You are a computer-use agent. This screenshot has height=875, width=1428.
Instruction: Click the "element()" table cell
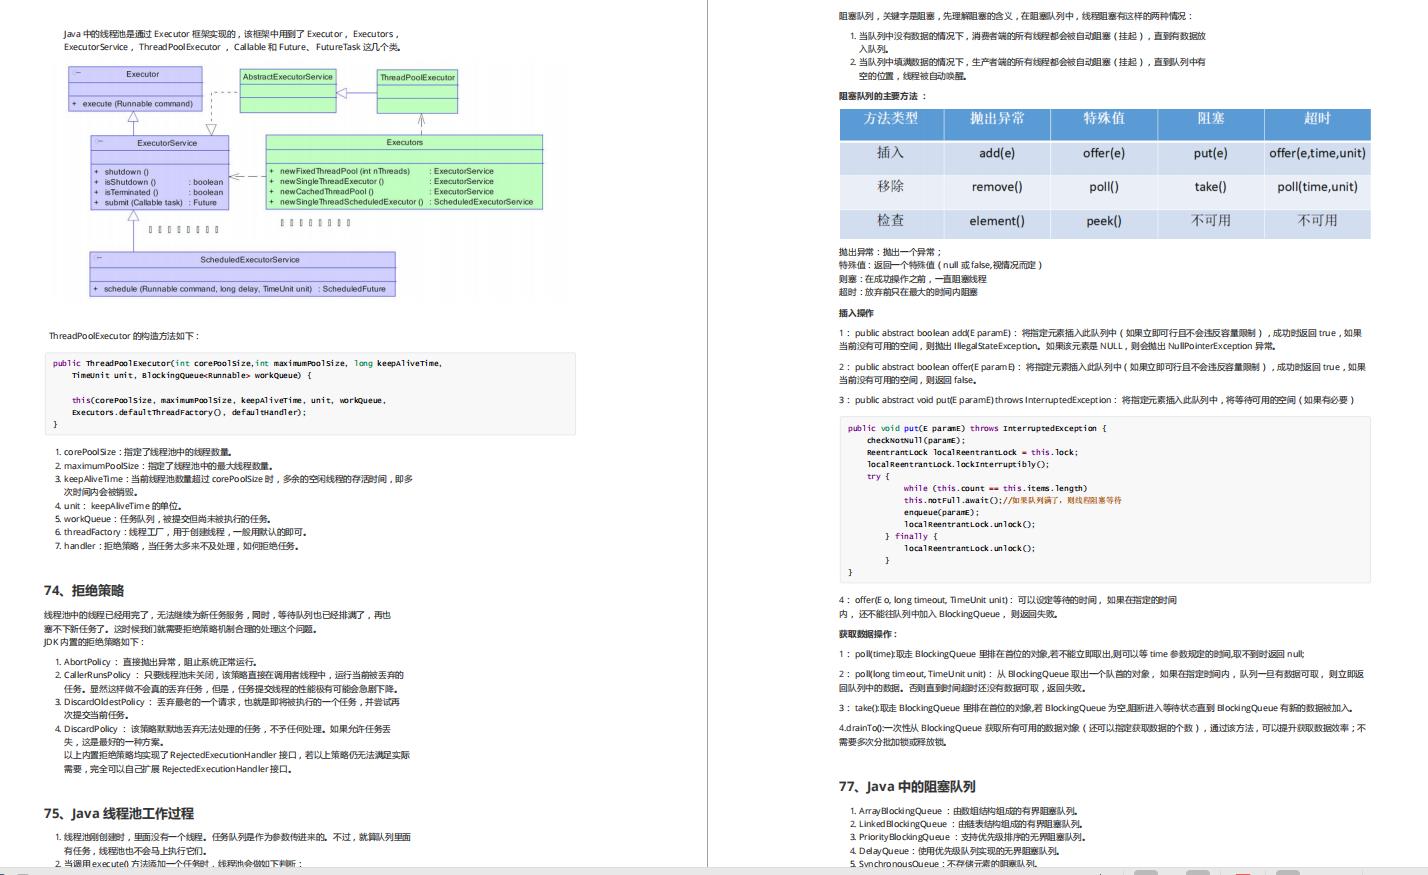pos(997,221)
